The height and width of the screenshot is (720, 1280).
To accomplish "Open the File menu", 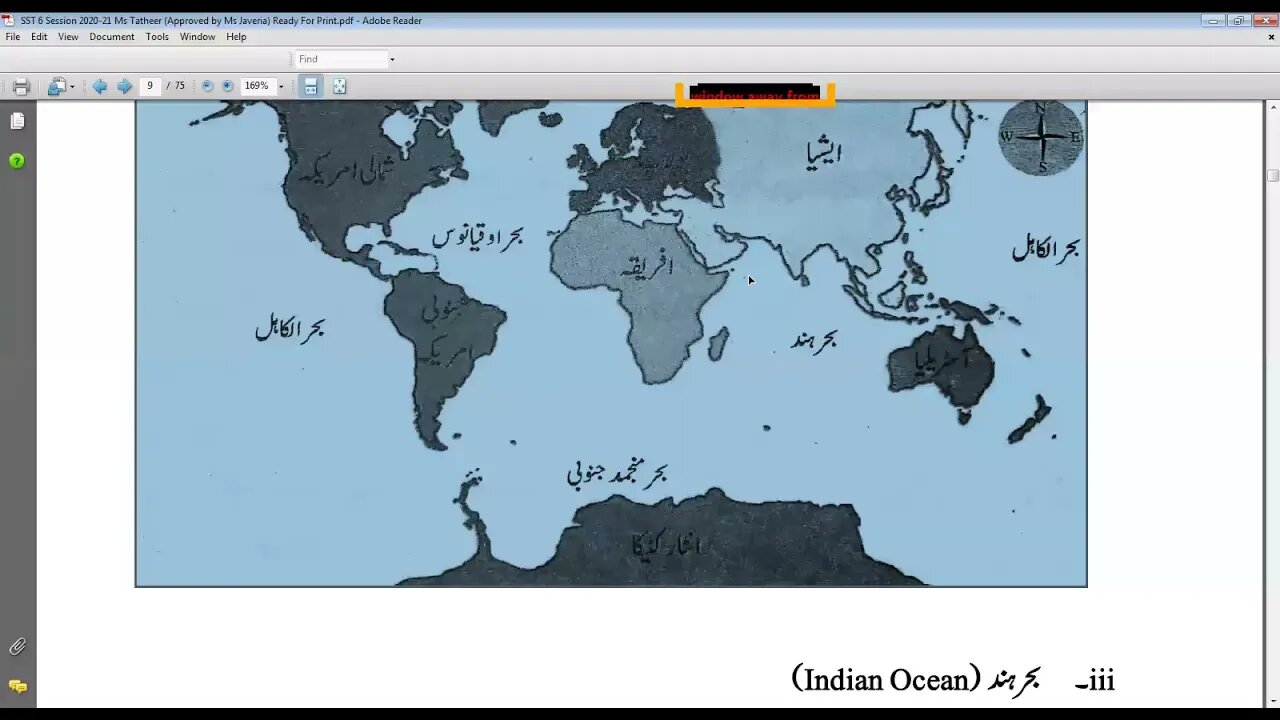I will click(x=13, y=37).
